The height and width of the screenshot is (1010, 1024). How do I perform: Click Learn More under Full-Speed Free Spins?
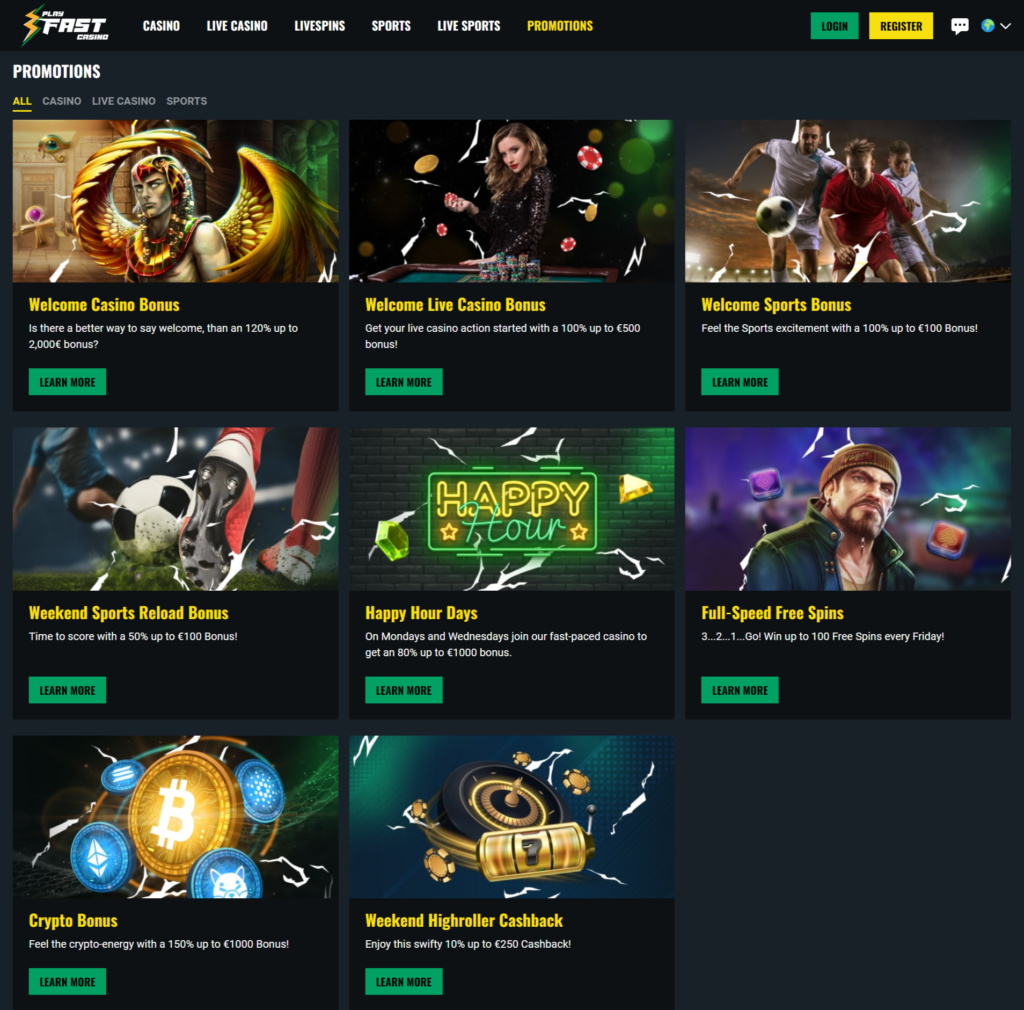739,690
